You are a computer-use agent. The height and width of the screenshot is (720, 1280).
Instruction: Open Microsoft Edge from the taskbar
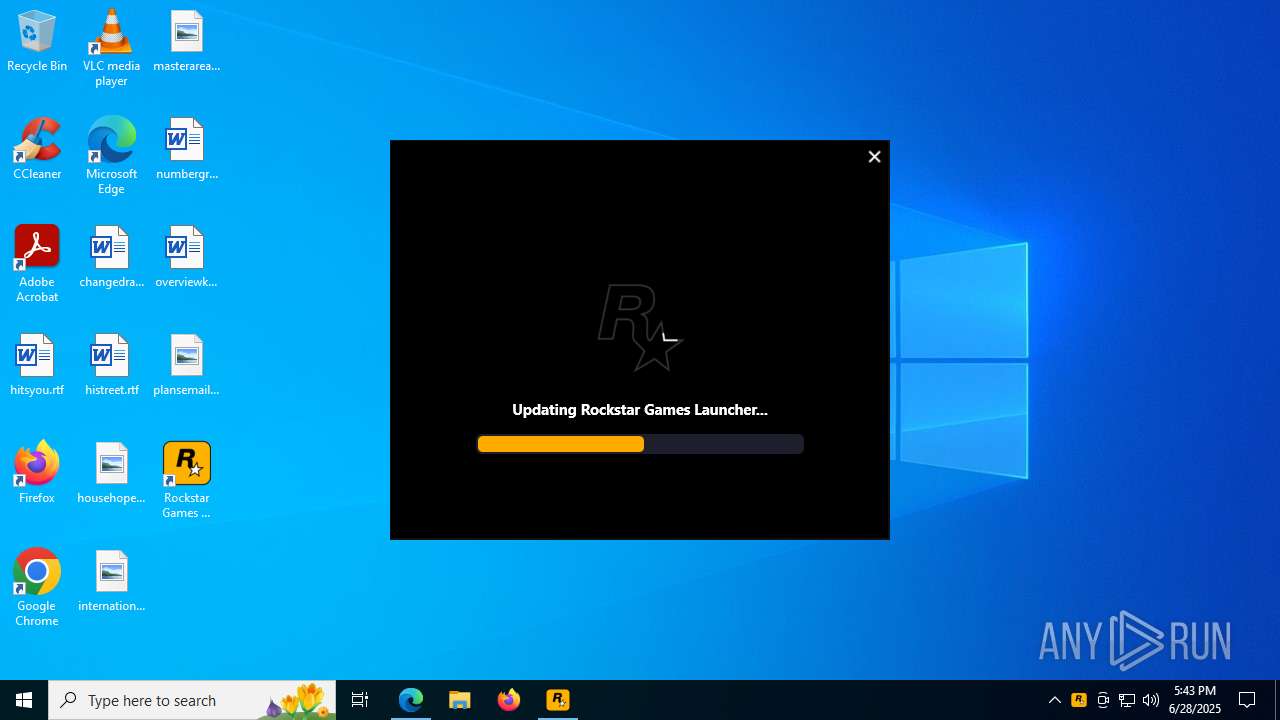(411, 700)
